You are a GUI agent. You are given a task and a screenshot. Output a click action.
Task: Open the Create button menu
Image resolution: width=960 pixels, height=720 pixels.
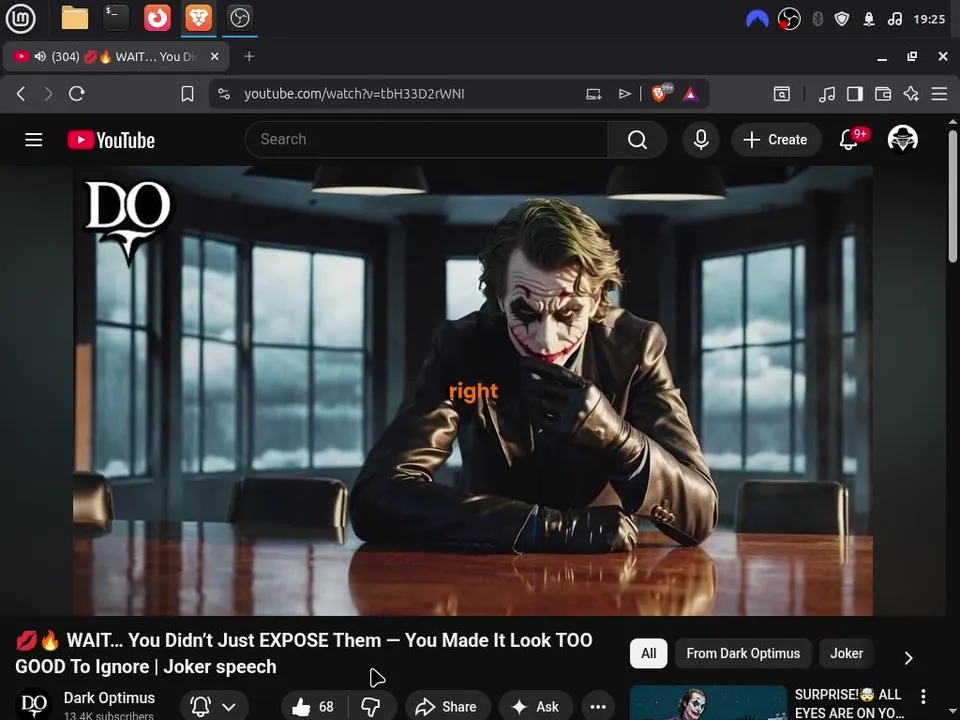(x=776, y=140)
